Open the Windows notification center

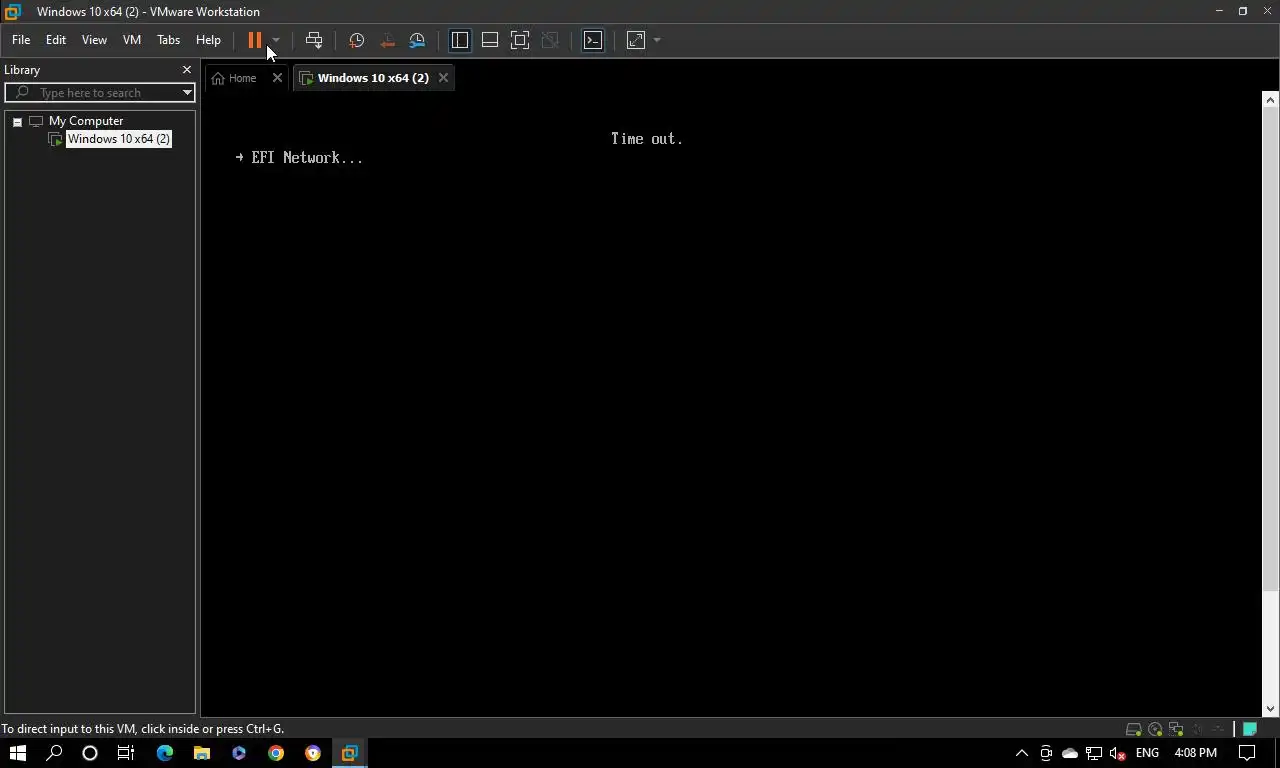[1248, 753]
